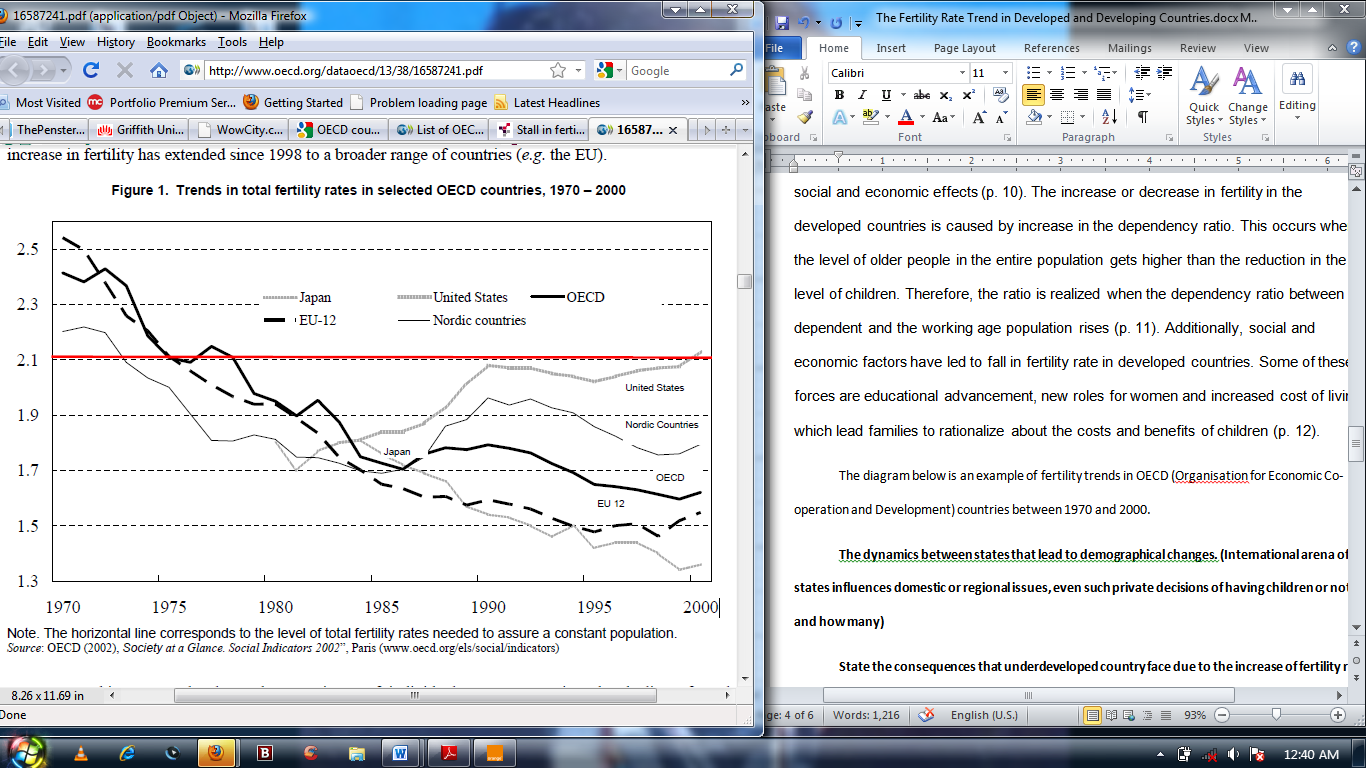Open line spacing dropdown in Word

(1140, 95)
